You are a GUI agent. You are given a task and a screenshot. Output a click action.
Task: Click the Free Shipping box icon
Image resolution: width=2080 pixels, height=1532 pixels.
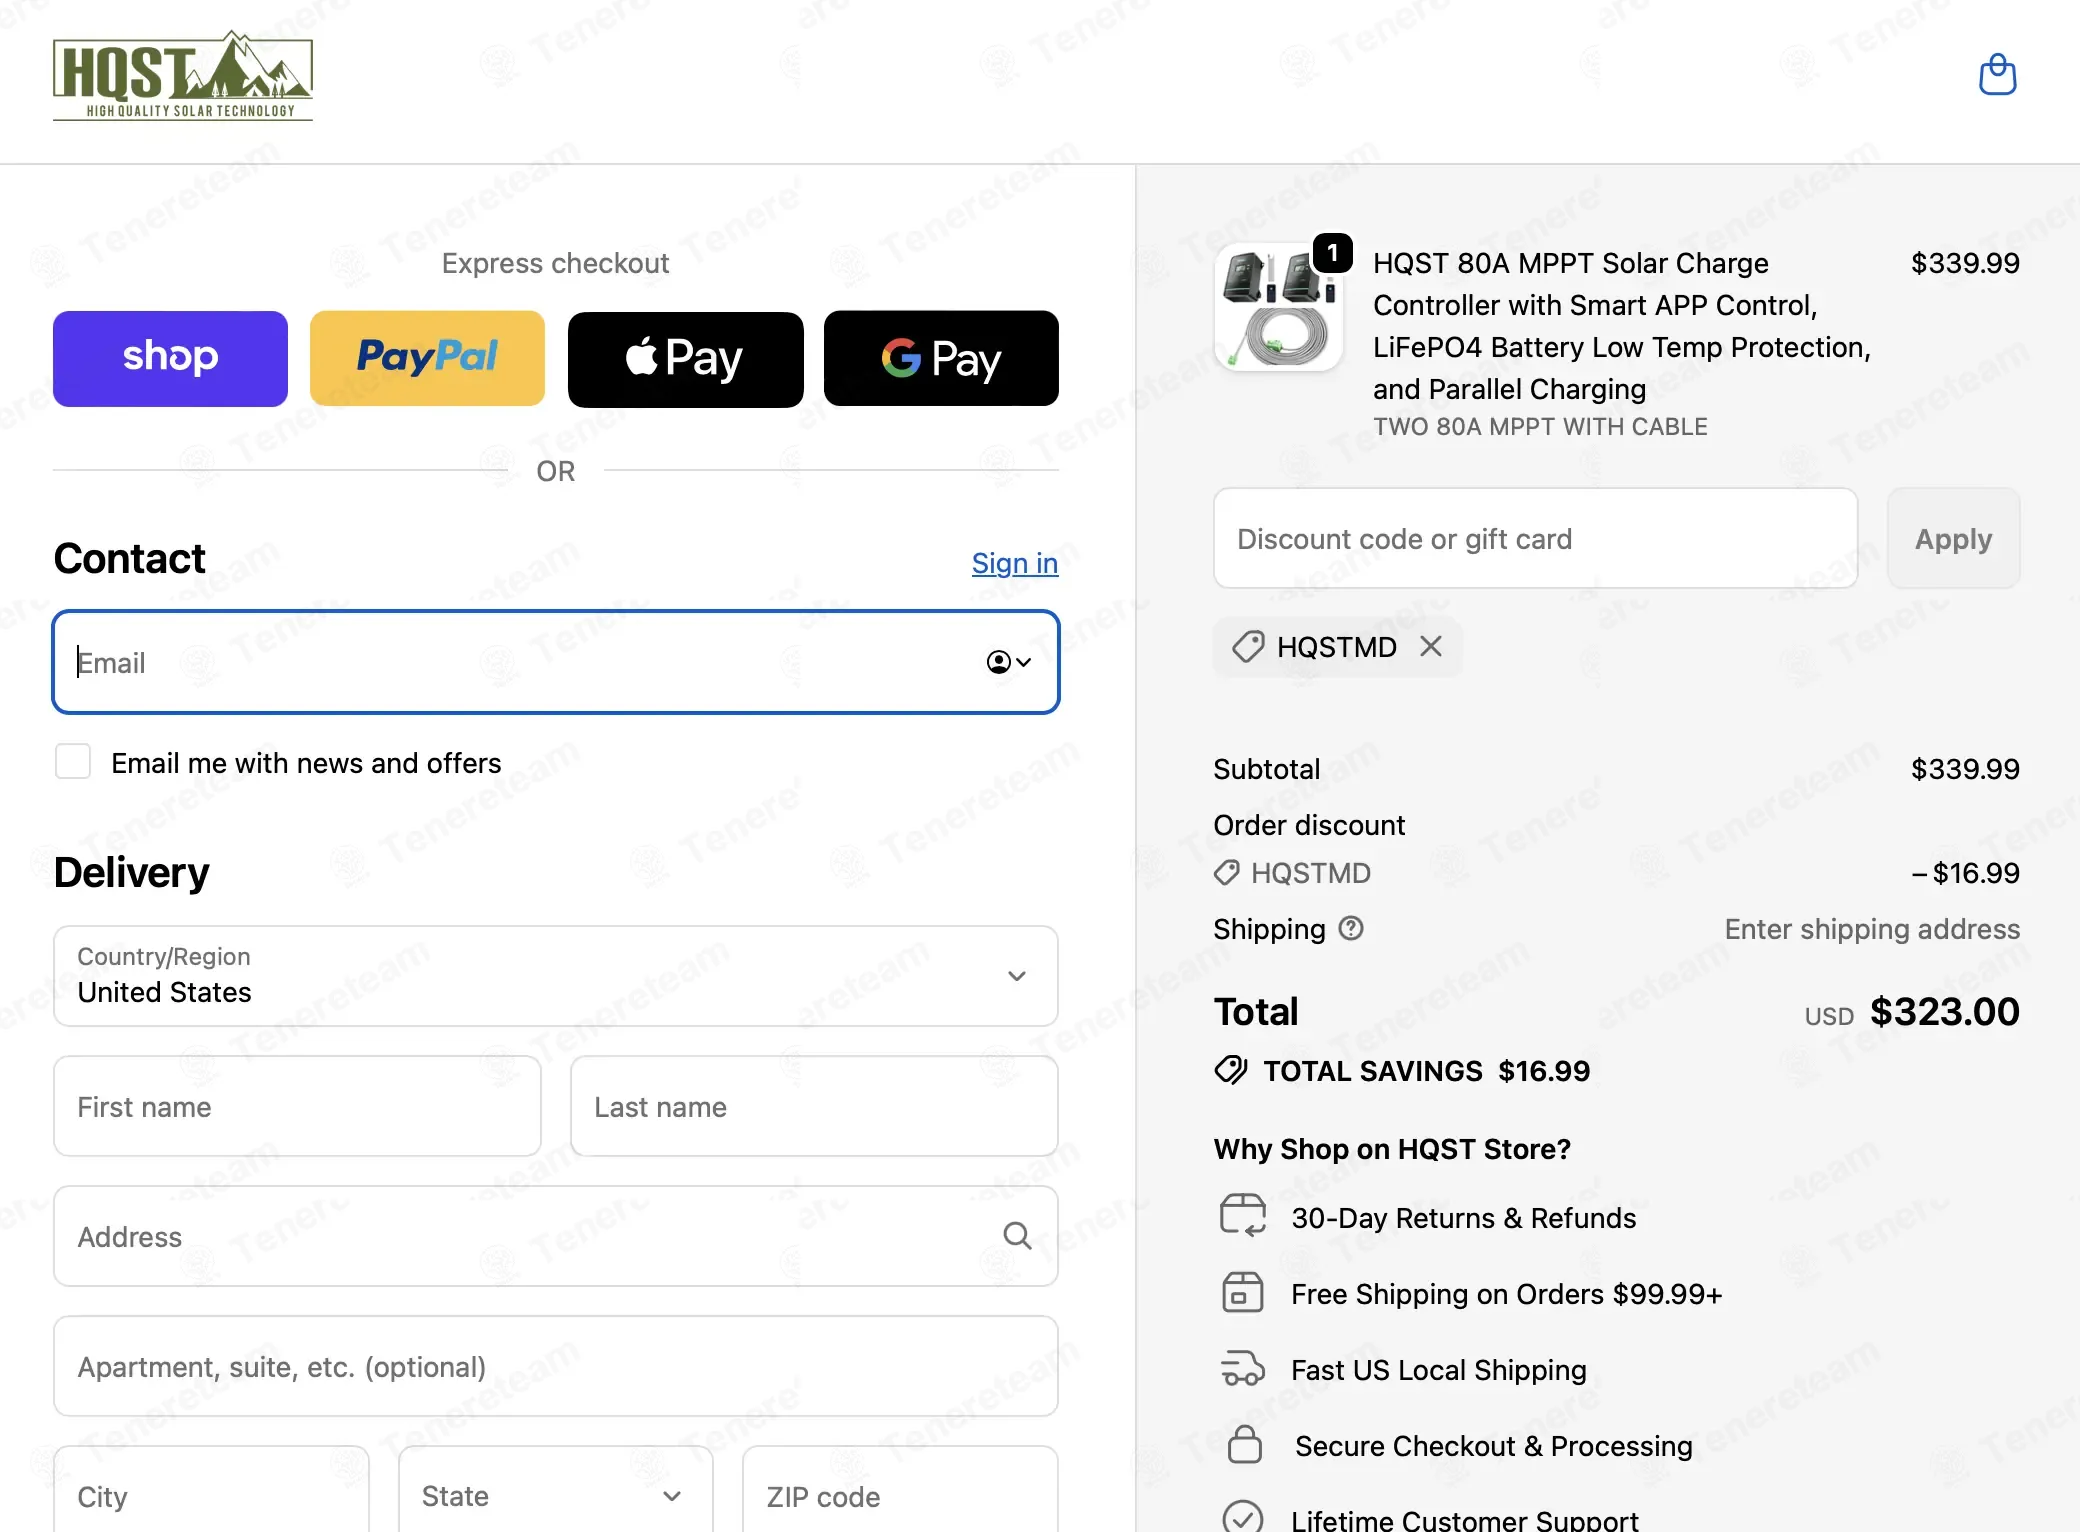coord(1243,1292)
